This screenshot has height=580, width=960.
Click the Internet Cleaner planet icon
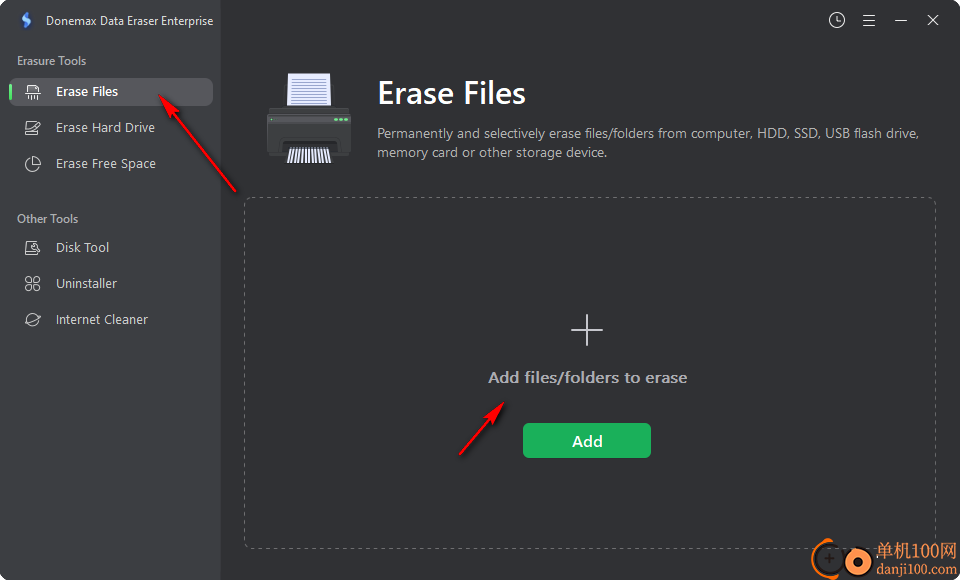(x=32, y=320)
